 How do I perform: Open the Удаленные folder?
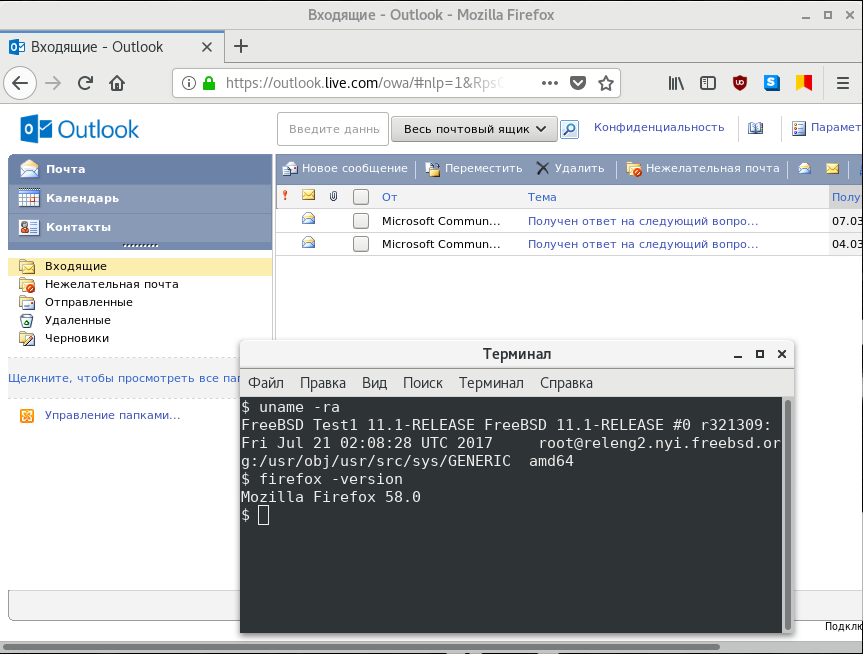(77, 320)
